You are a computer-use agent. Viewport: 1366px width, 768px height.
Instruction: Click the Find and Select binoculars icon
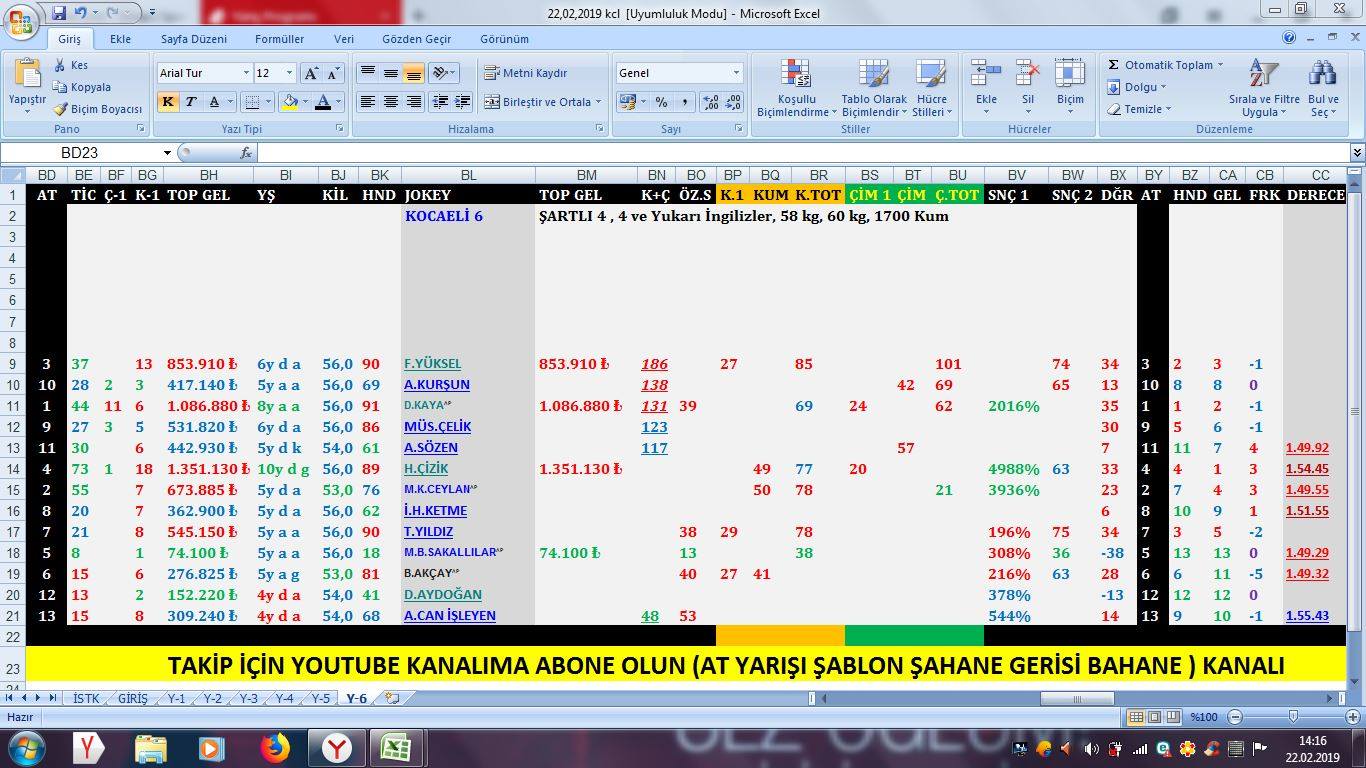[1322, 74]
